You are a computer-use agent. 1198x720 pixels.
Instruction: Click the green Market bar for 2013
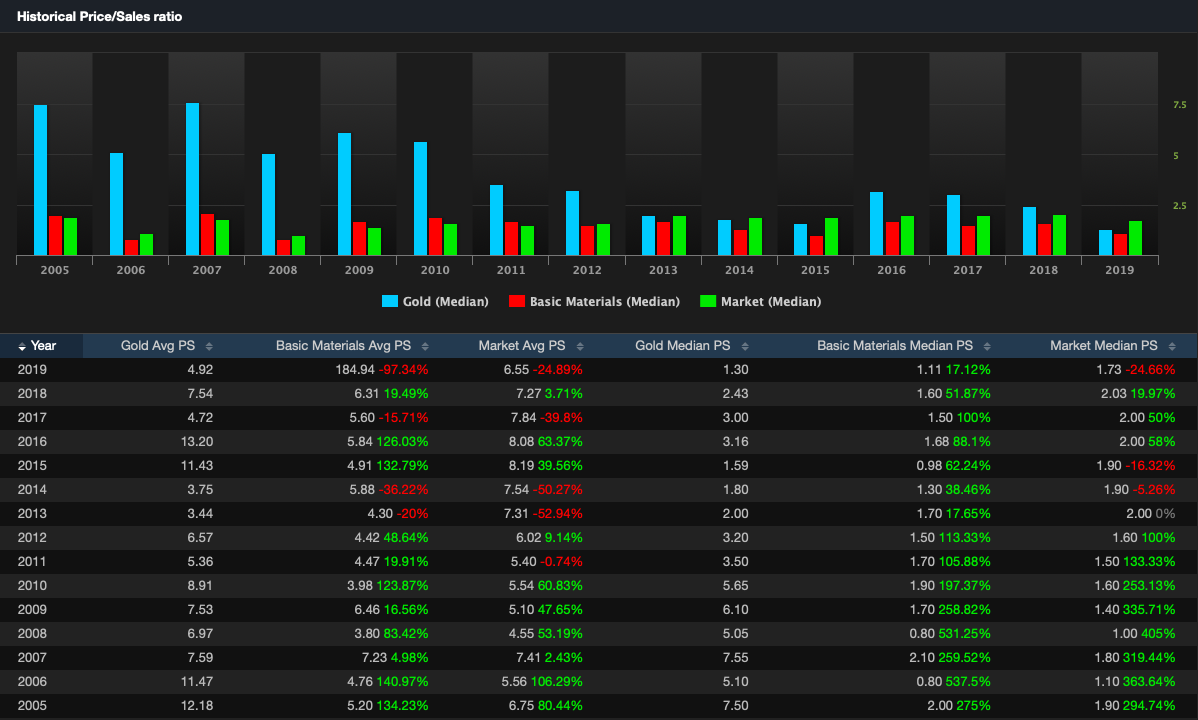[x=679, y=235]
